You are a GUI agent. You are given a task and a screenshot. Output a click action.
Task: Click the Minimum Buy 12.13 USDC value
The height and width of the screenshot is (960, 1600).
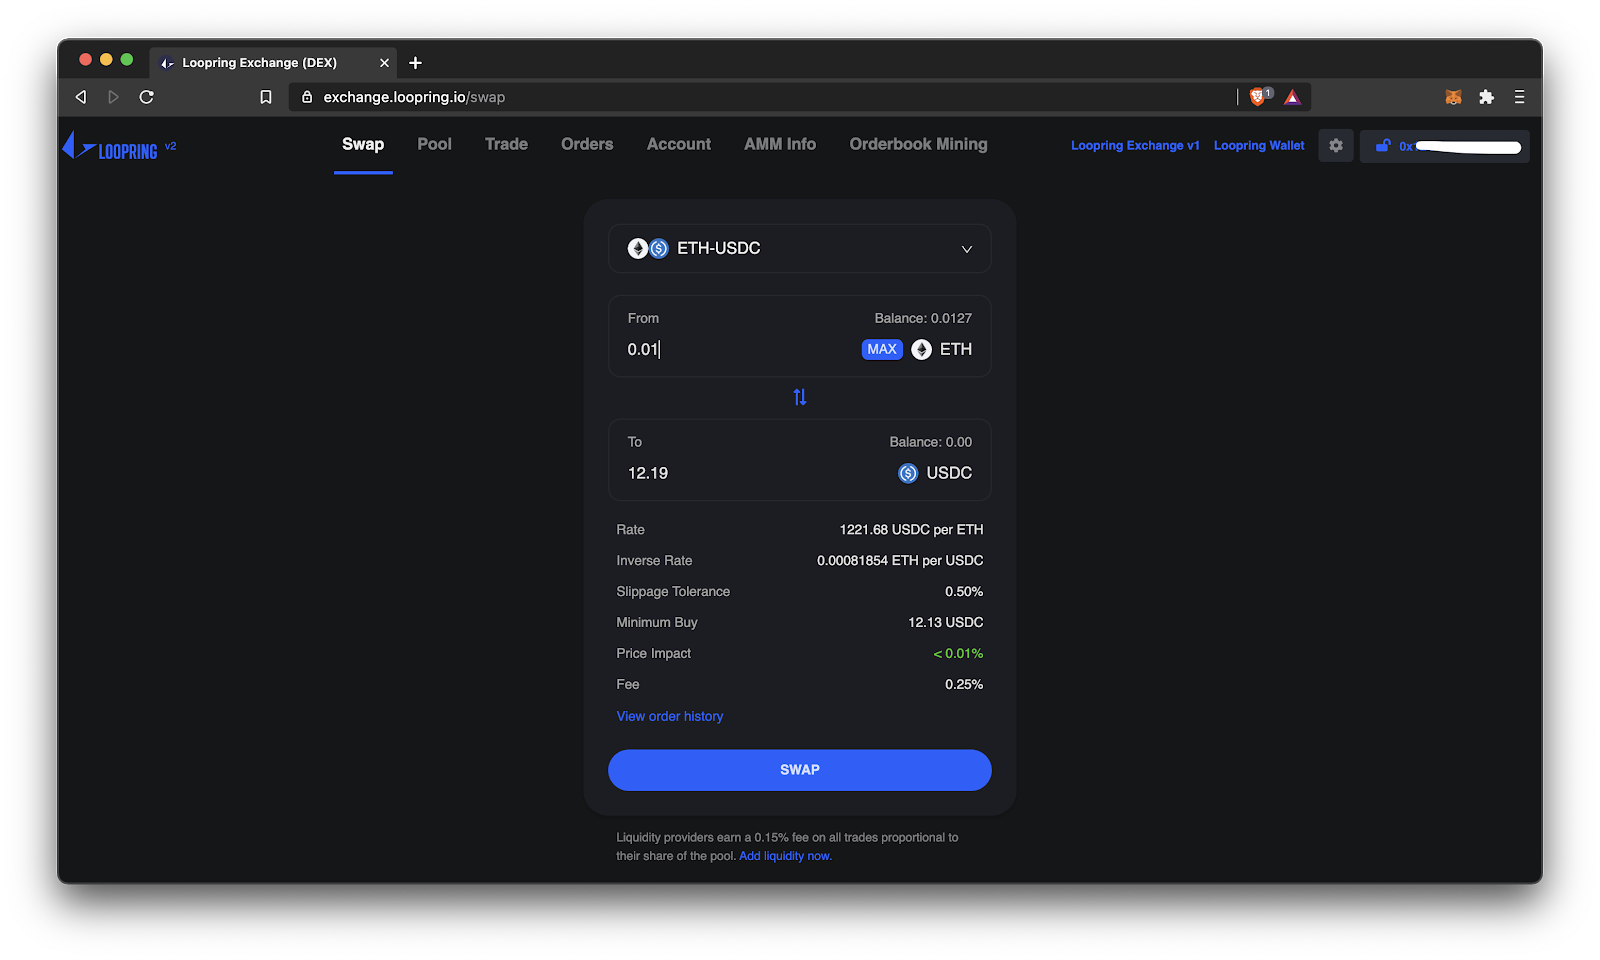point(946,622)
